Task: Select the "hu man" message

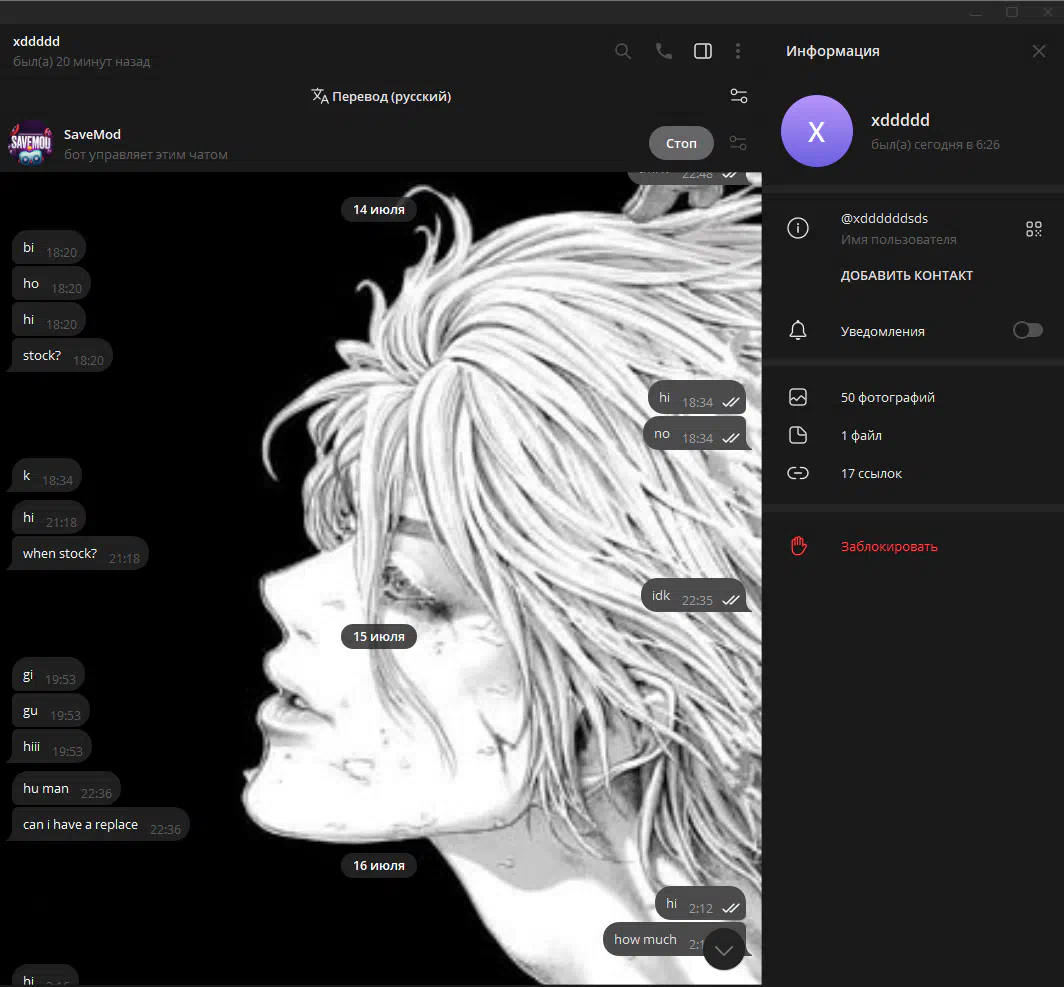Action: tap(66, 788)
